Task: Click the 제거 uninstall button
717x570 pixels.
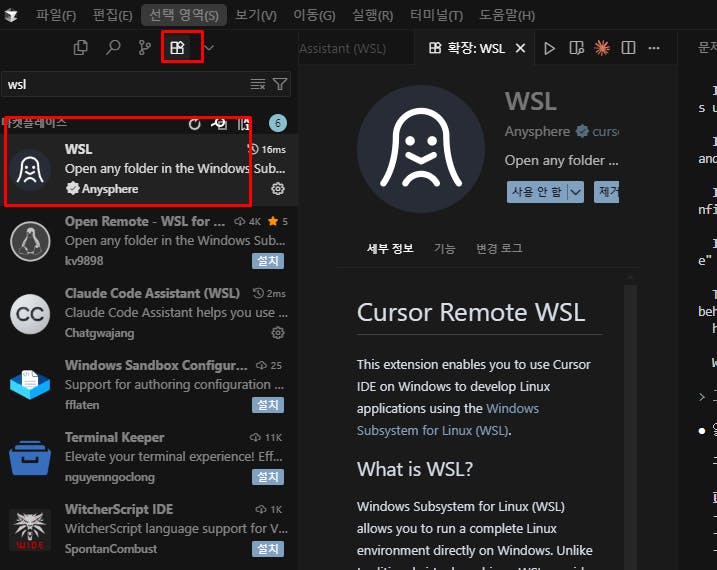Action: [607, 192]
